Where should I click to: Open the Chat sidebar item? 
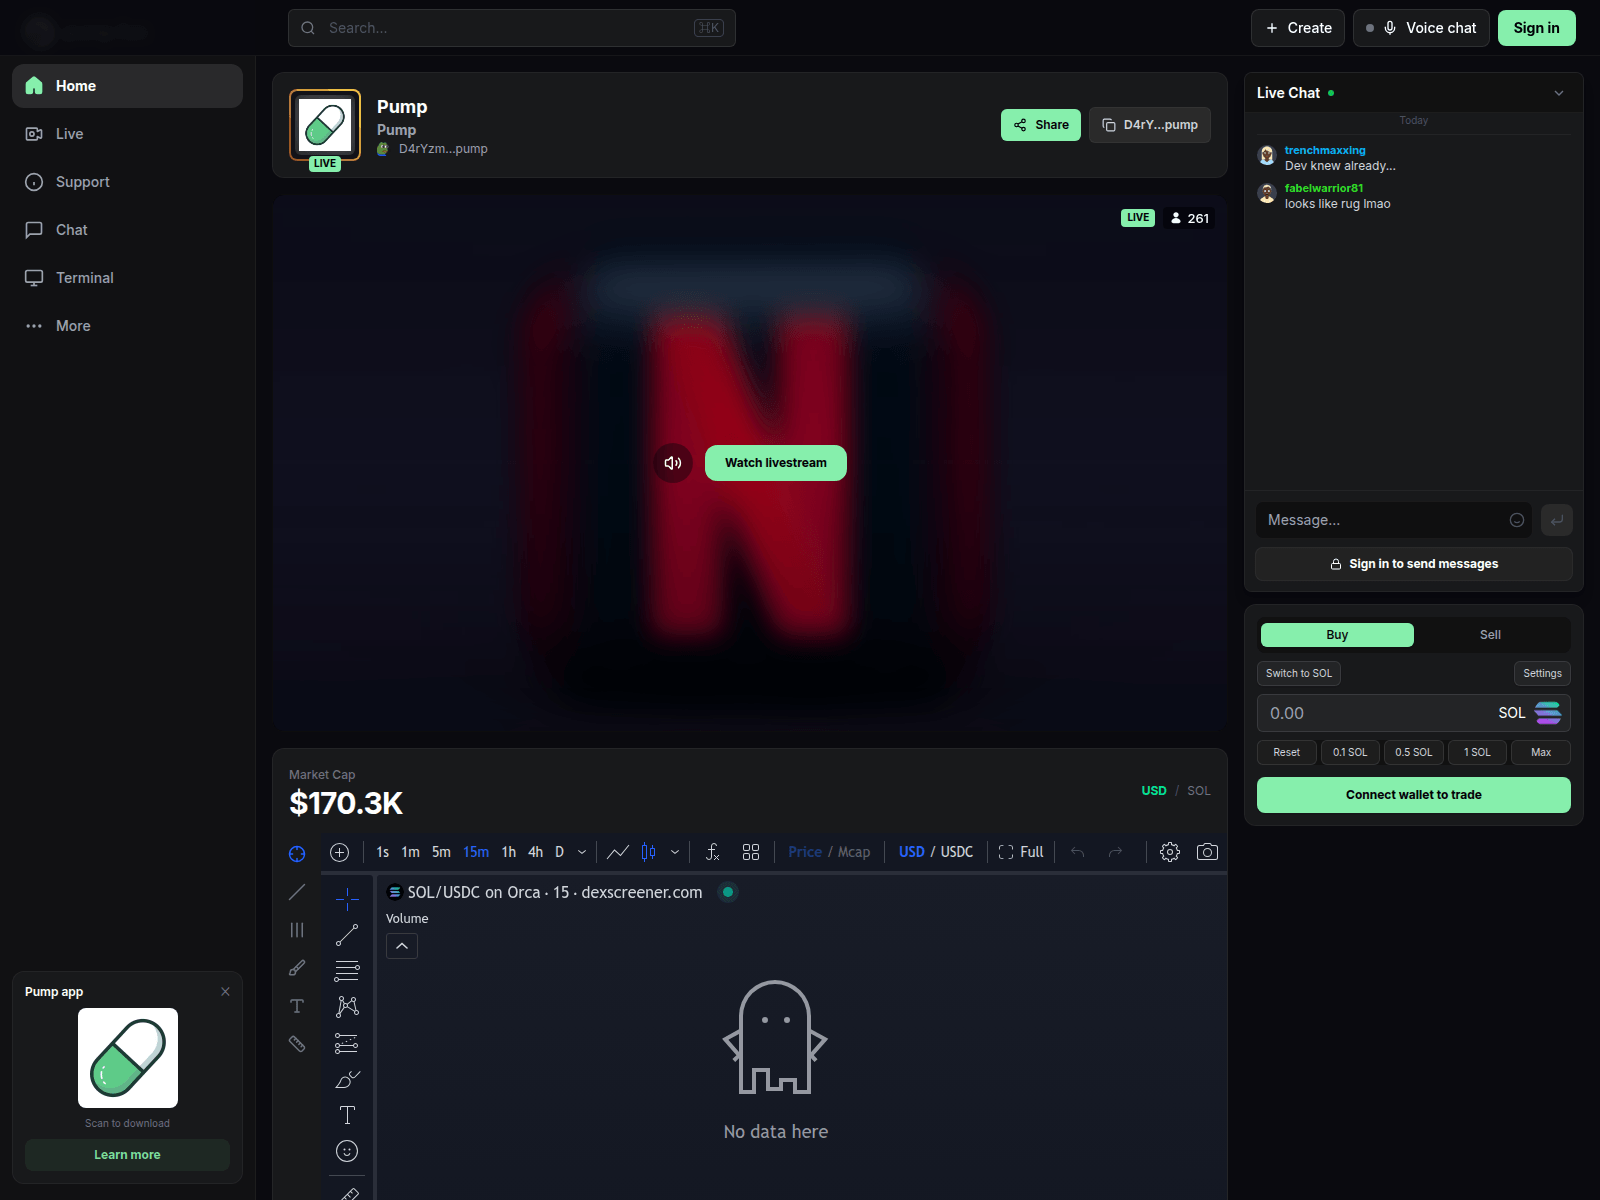127,230
